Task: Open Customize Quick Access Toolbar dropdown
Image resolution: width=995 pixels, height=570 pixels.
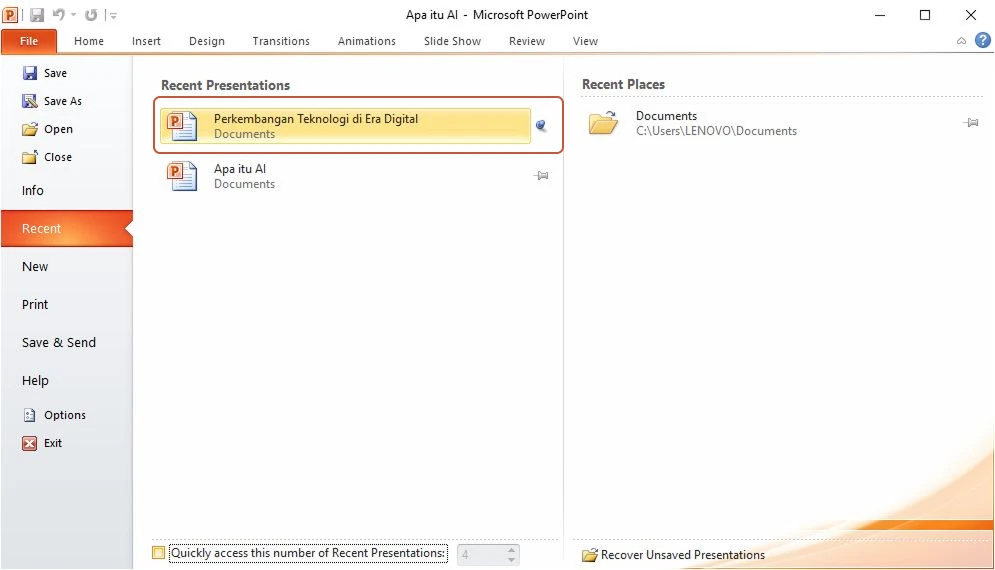Action: (113, 15)
